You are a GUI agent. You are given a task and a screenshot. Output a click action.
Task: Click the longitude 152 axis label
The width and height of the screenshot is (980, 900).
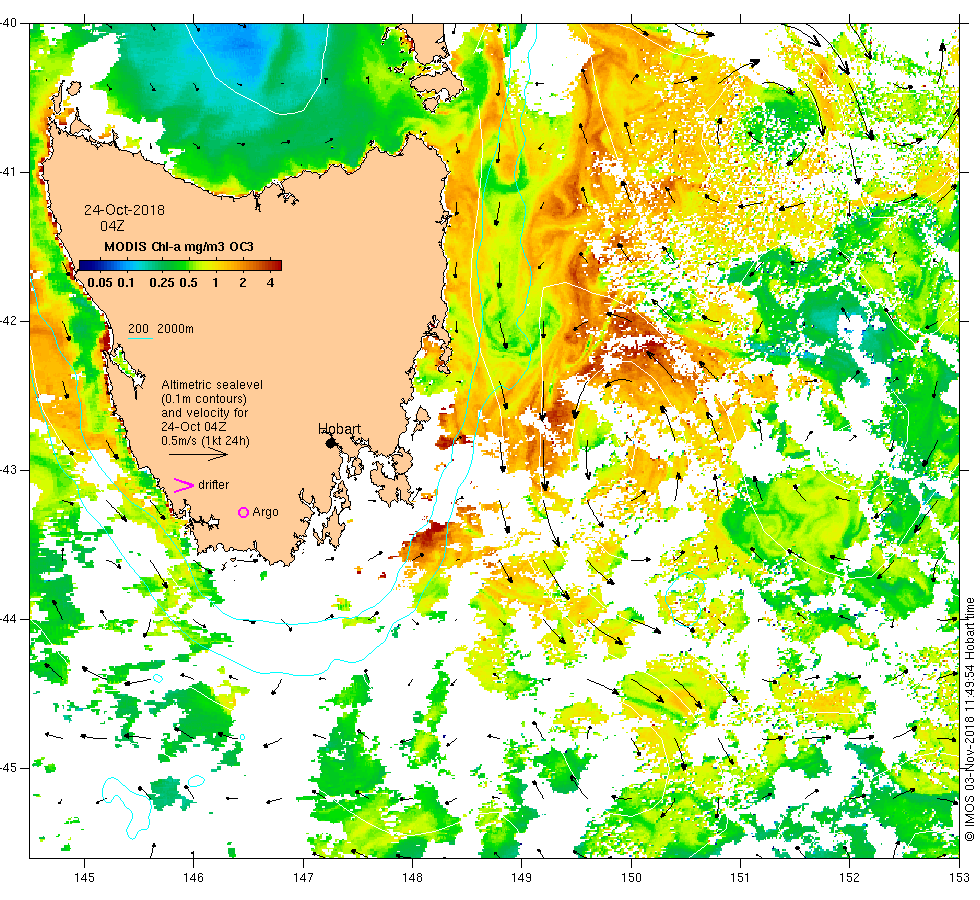[x=849, y=878]
